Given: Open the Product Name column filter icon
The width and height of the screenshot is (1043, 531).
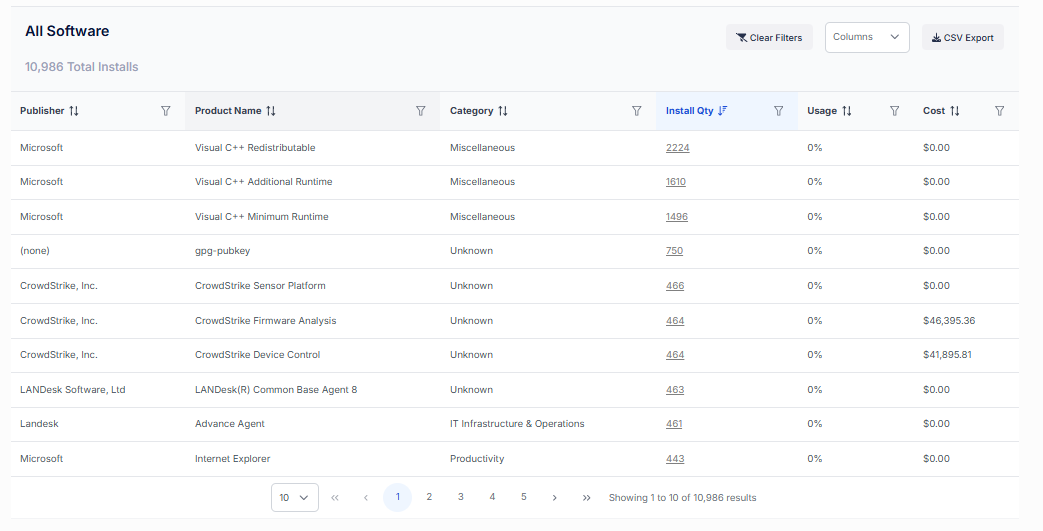Looking at the screenshot, I should click(420, 111).
